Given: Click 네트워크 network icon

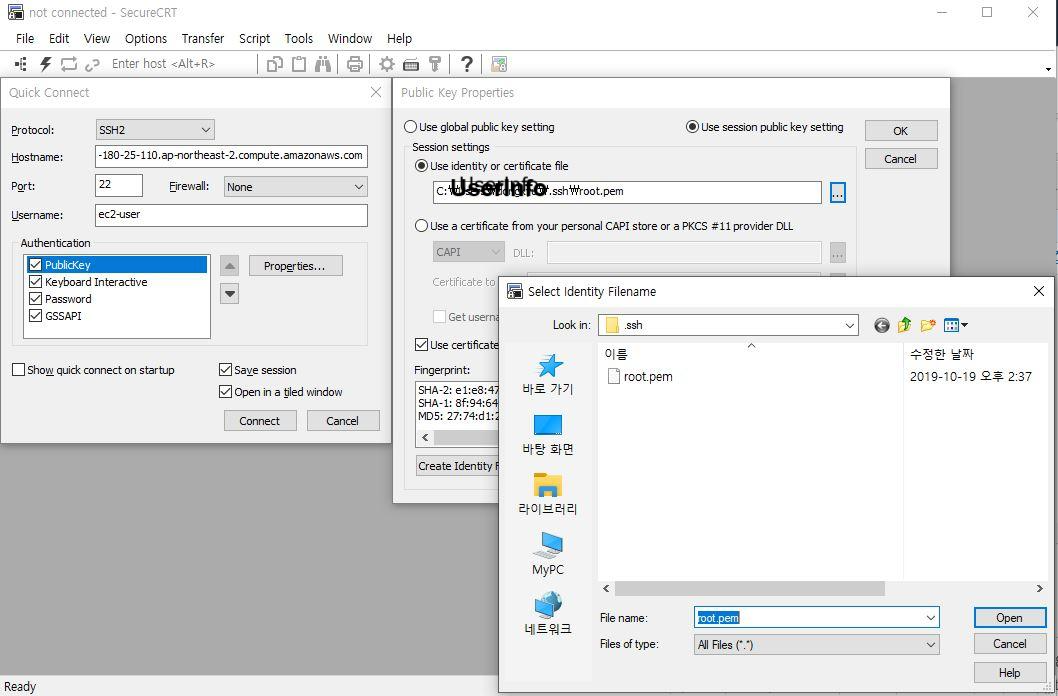Looking at the screenshot, I should [548, 614].
